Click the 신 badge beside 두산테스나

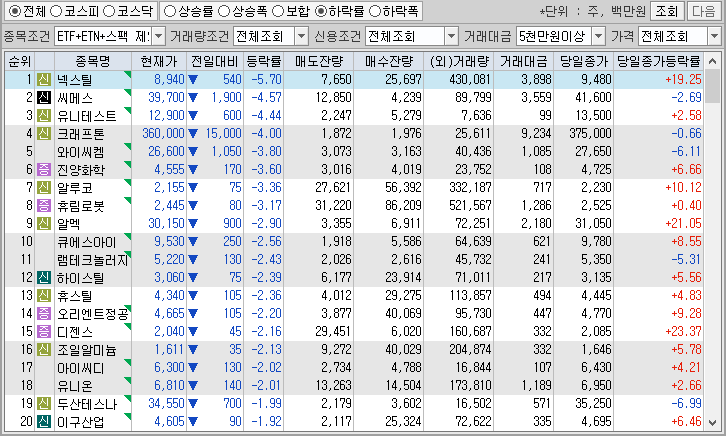44,404
